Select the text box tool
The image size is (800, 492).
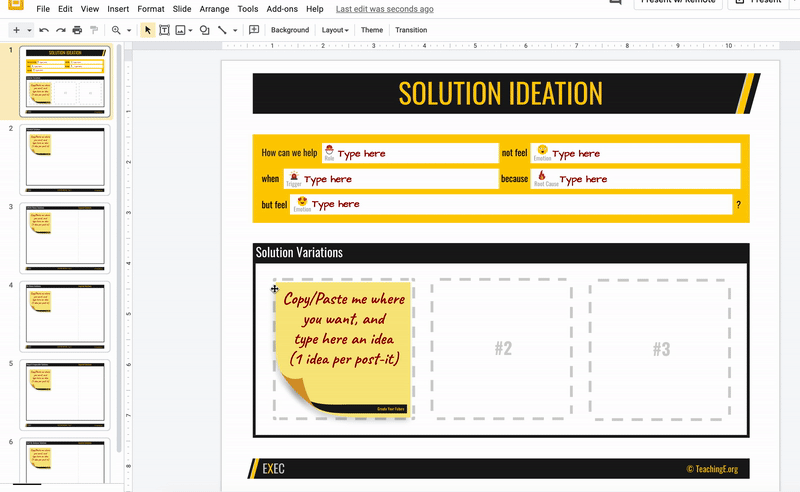164,30
